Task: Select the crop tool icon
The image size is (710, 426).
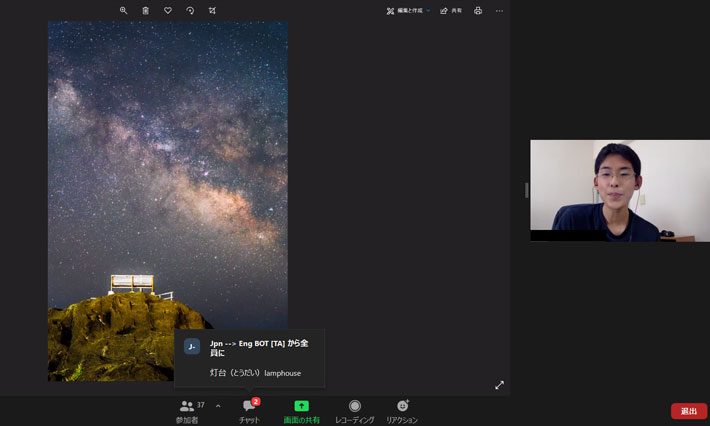Action: pyautogui.click(x=212, y=10)
